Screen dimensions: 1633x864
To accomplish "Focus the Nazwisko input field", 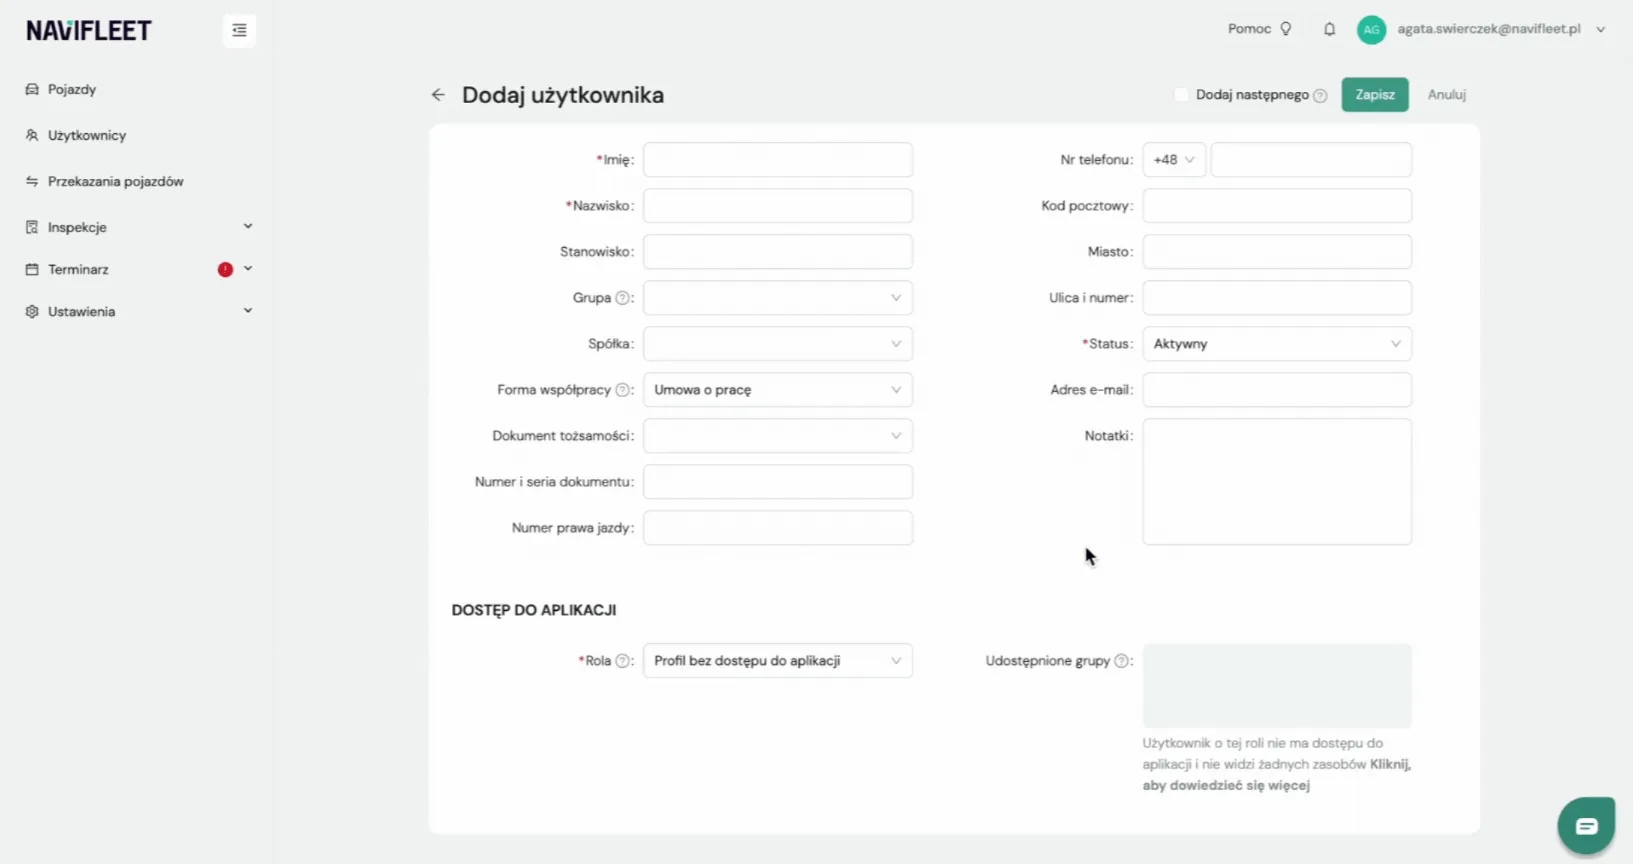I will [x=778, y=206].
